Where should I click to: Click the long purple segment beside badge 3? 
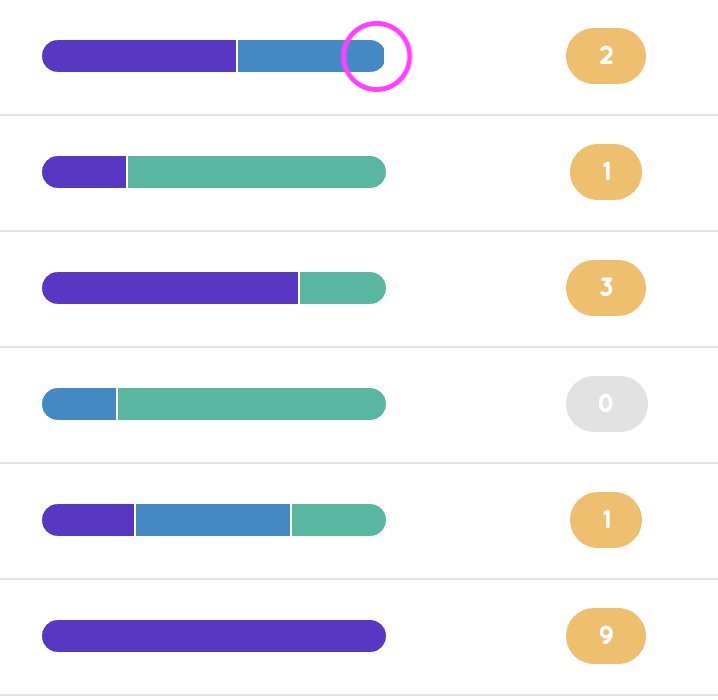pos(170,288)
